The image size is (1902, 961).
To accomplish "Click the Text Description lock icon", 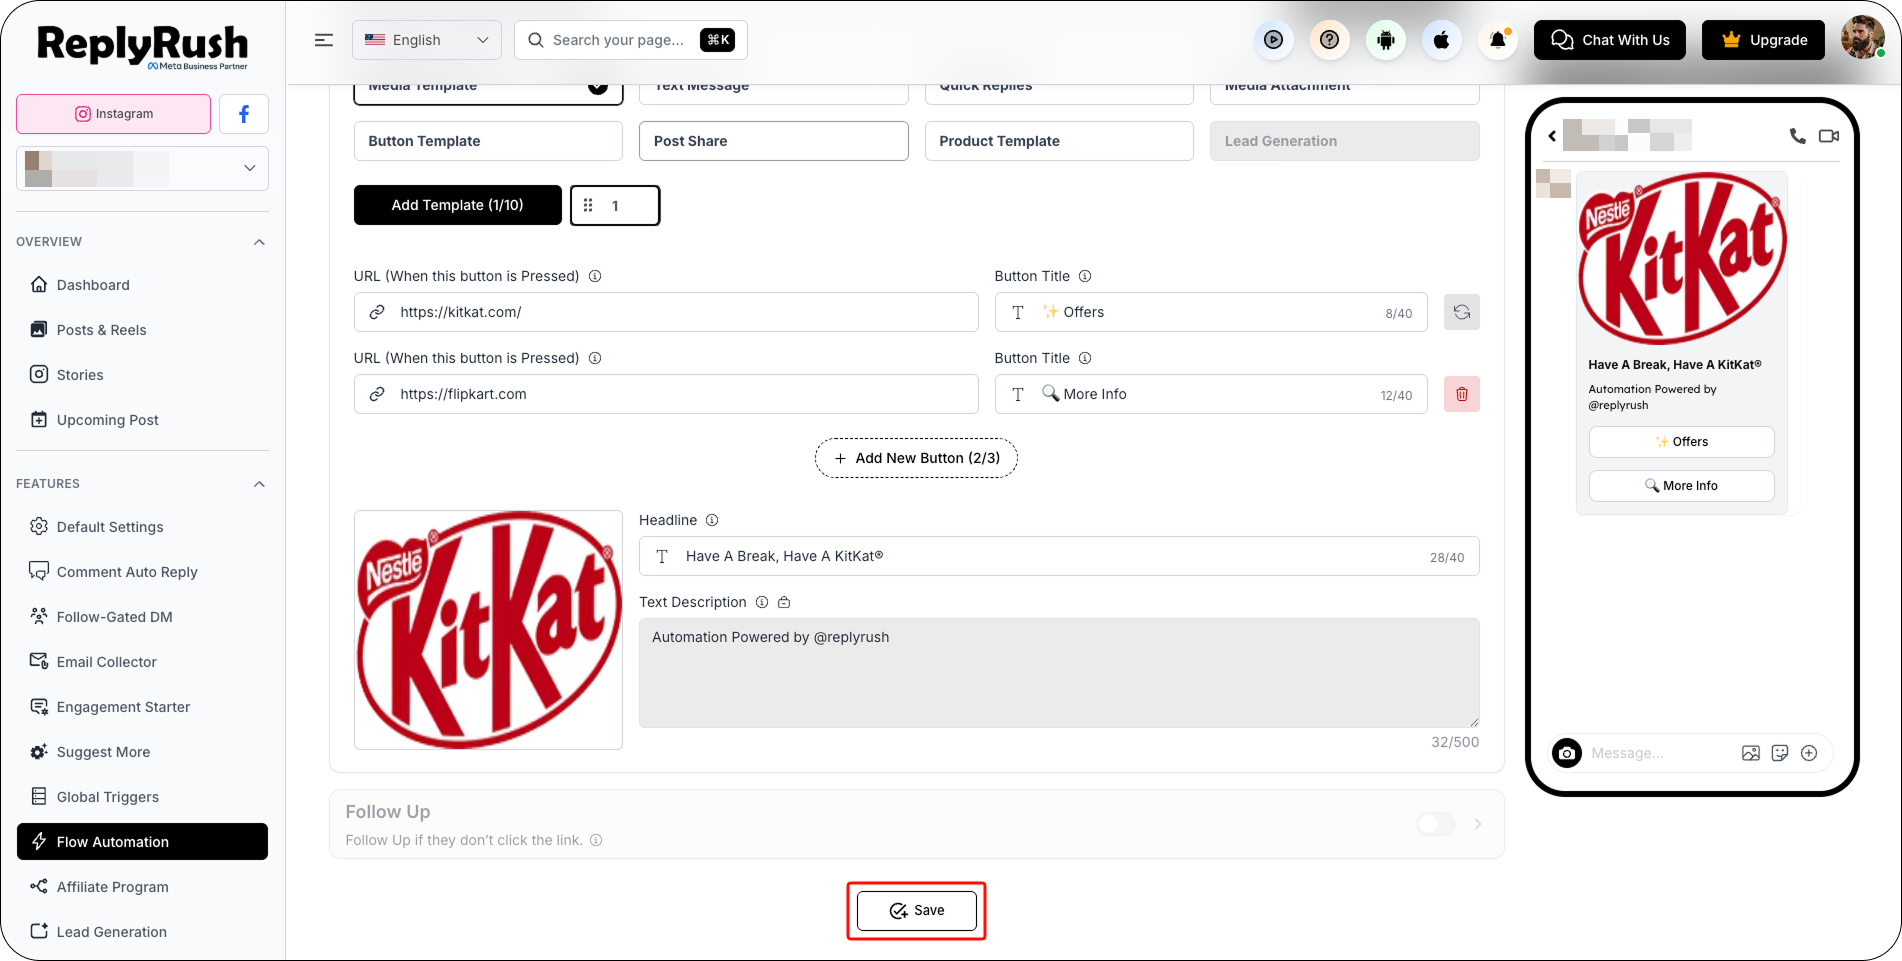I will pos(784,602).
